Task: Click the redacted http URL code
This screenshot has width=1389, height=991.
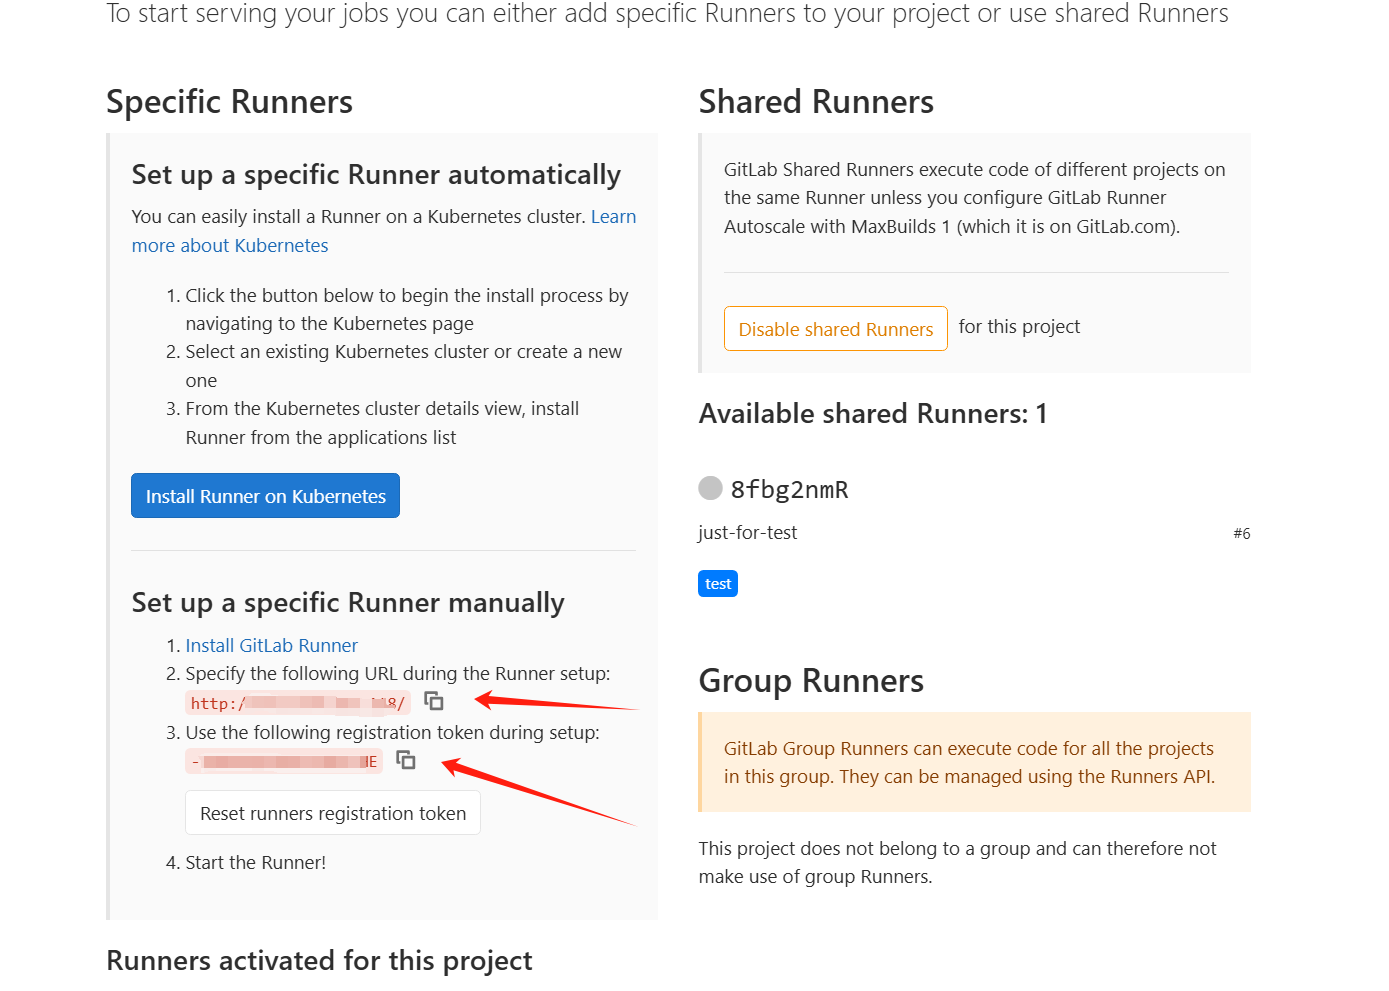Action: point(298,703)
